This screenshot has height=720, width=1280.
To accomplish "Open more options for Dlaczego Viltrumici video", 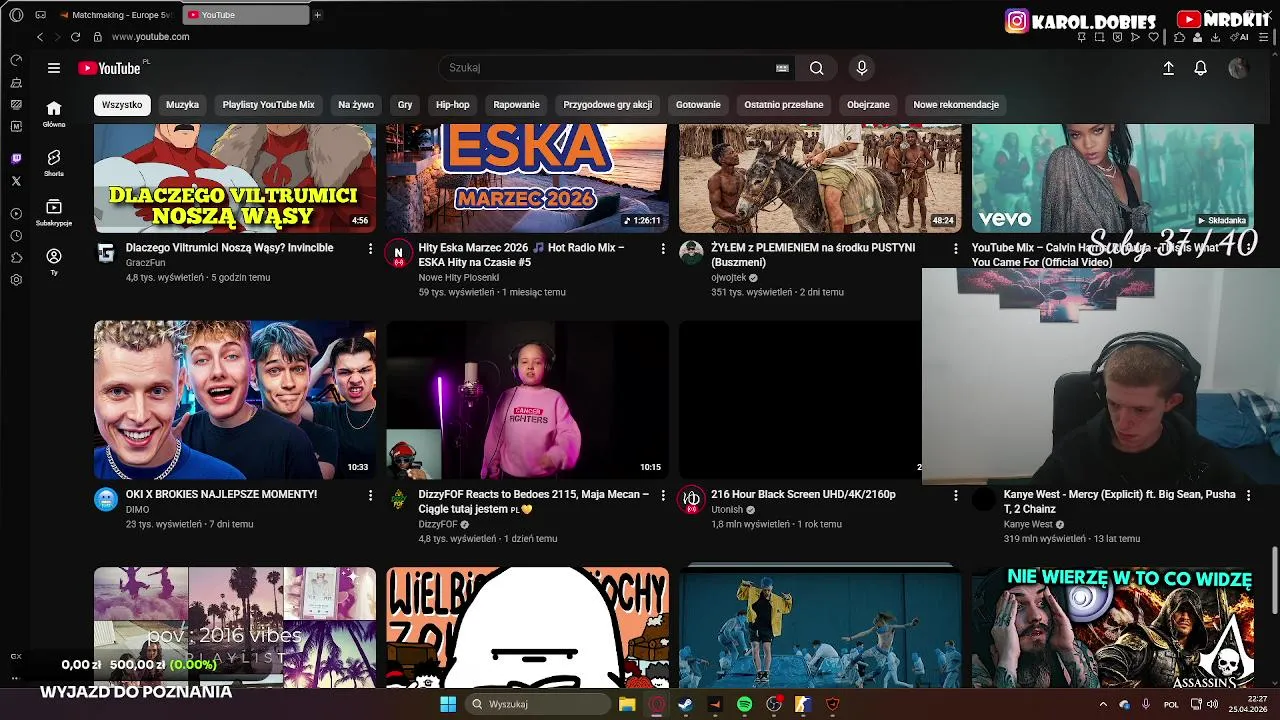I will click(x=370, y=248).
